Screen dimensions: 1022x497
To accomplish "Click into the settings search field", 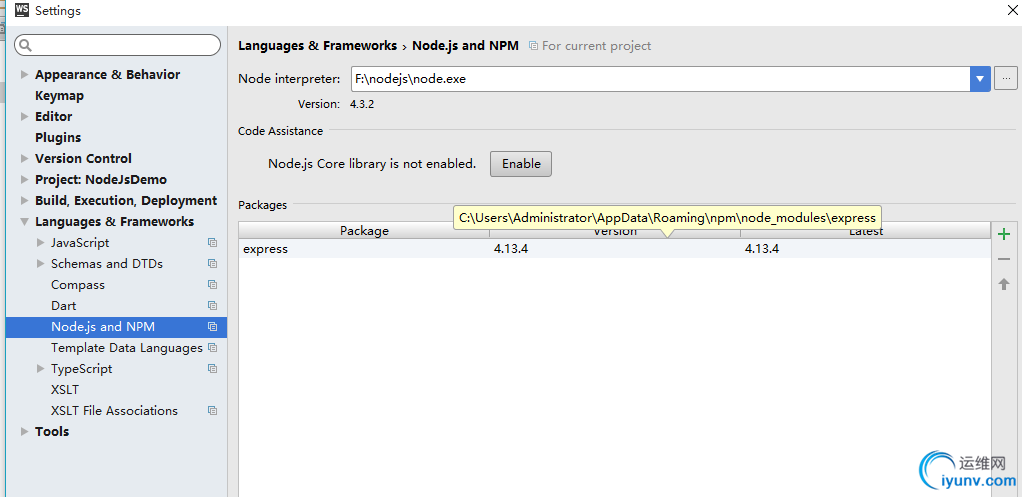I will (117, 45).
